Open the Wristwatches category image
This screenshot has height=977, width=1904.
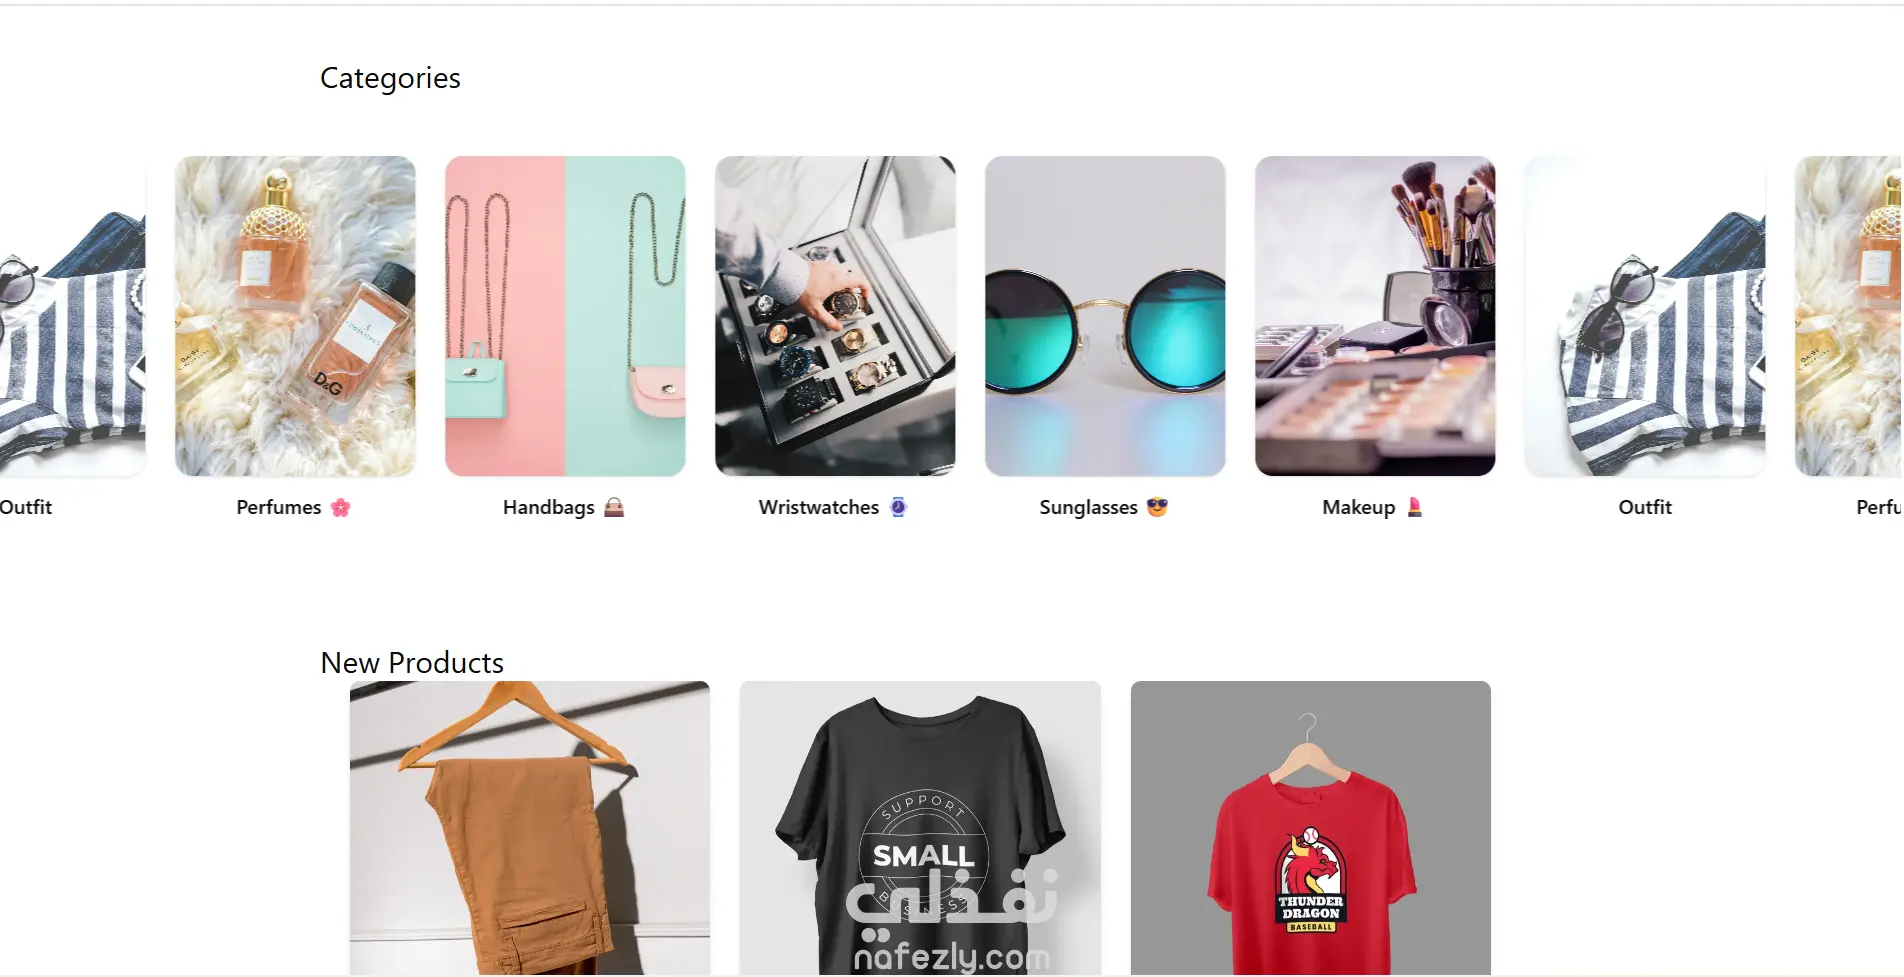coord(835,316)
